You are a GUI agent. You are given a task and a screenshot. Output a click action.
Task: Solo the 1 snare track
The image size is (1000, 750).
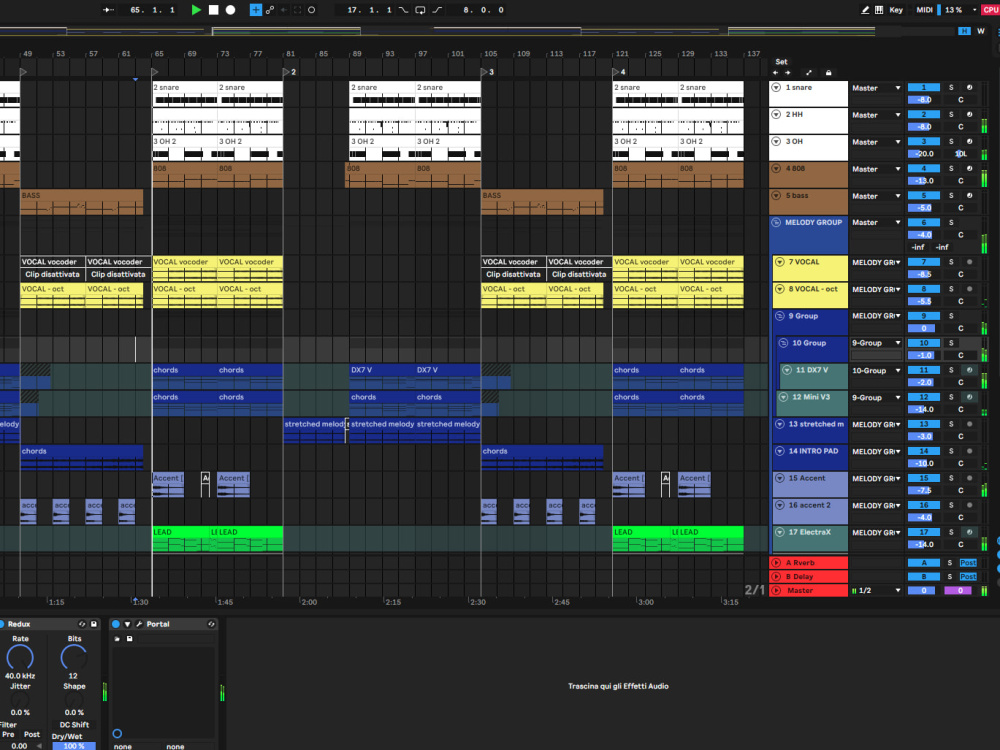click(951, 87)
